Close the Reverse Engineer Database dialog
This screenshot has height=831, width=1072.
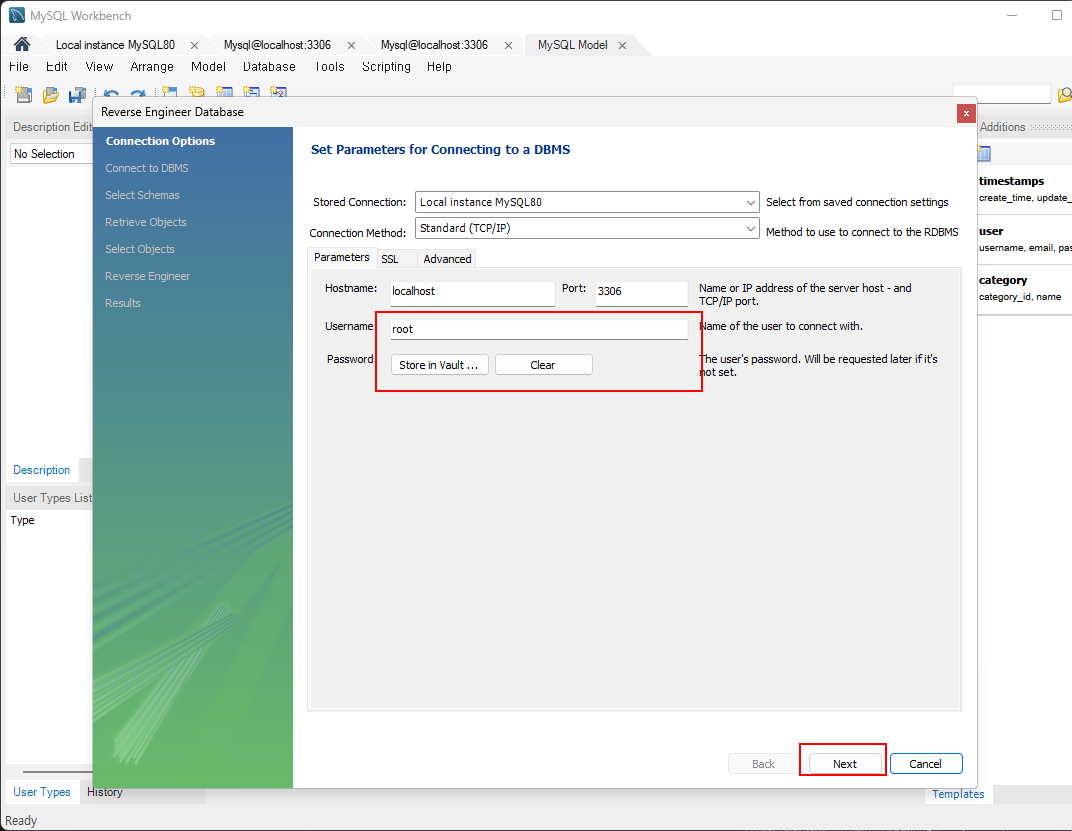(x=965, y=114)
